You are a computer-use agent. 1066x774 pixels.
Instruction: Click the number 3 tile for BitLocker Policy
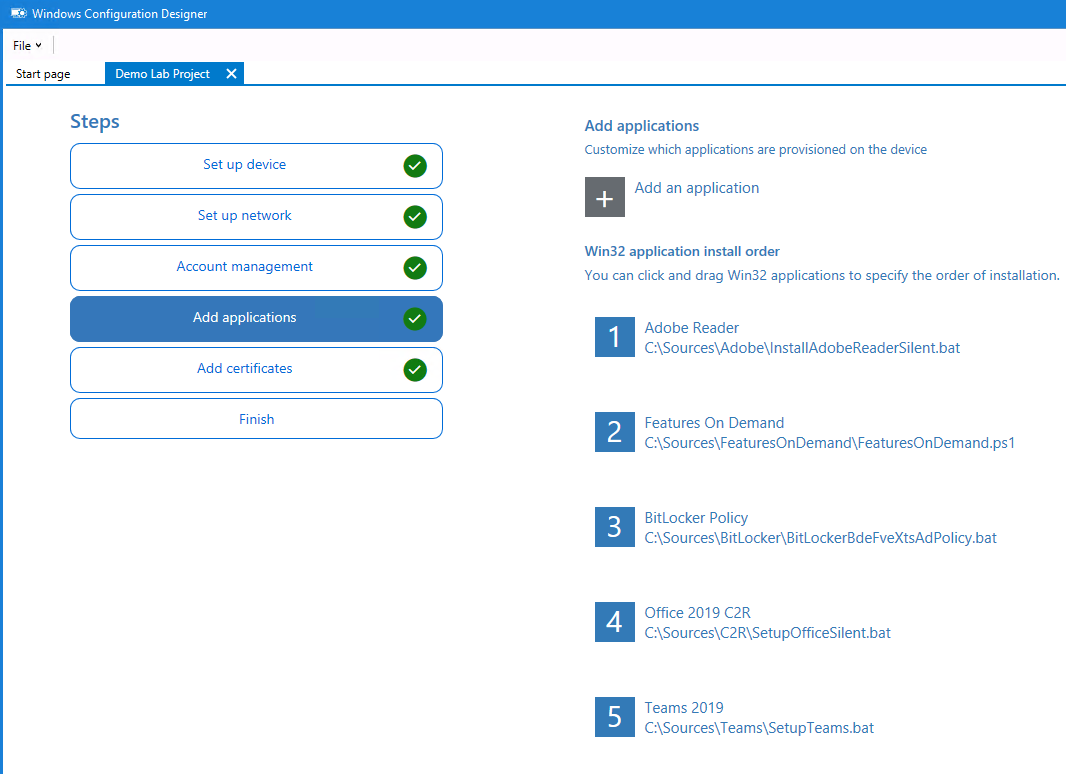click(615, 527)
